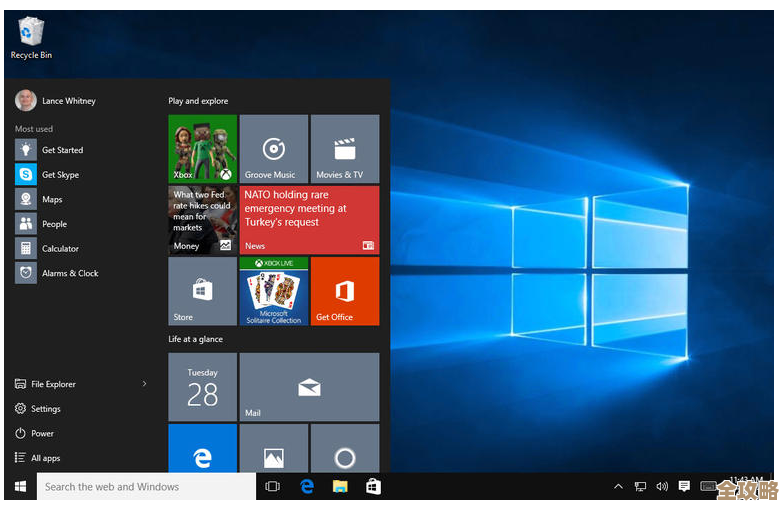
Task: Open the Xbox tile
Action: [202, 149]
